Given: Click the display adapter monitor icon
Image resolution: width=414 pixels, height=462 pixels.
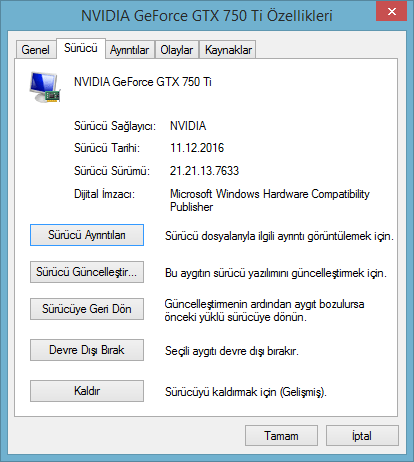Looking at the screenshot, I should click(x=45, y=87).
